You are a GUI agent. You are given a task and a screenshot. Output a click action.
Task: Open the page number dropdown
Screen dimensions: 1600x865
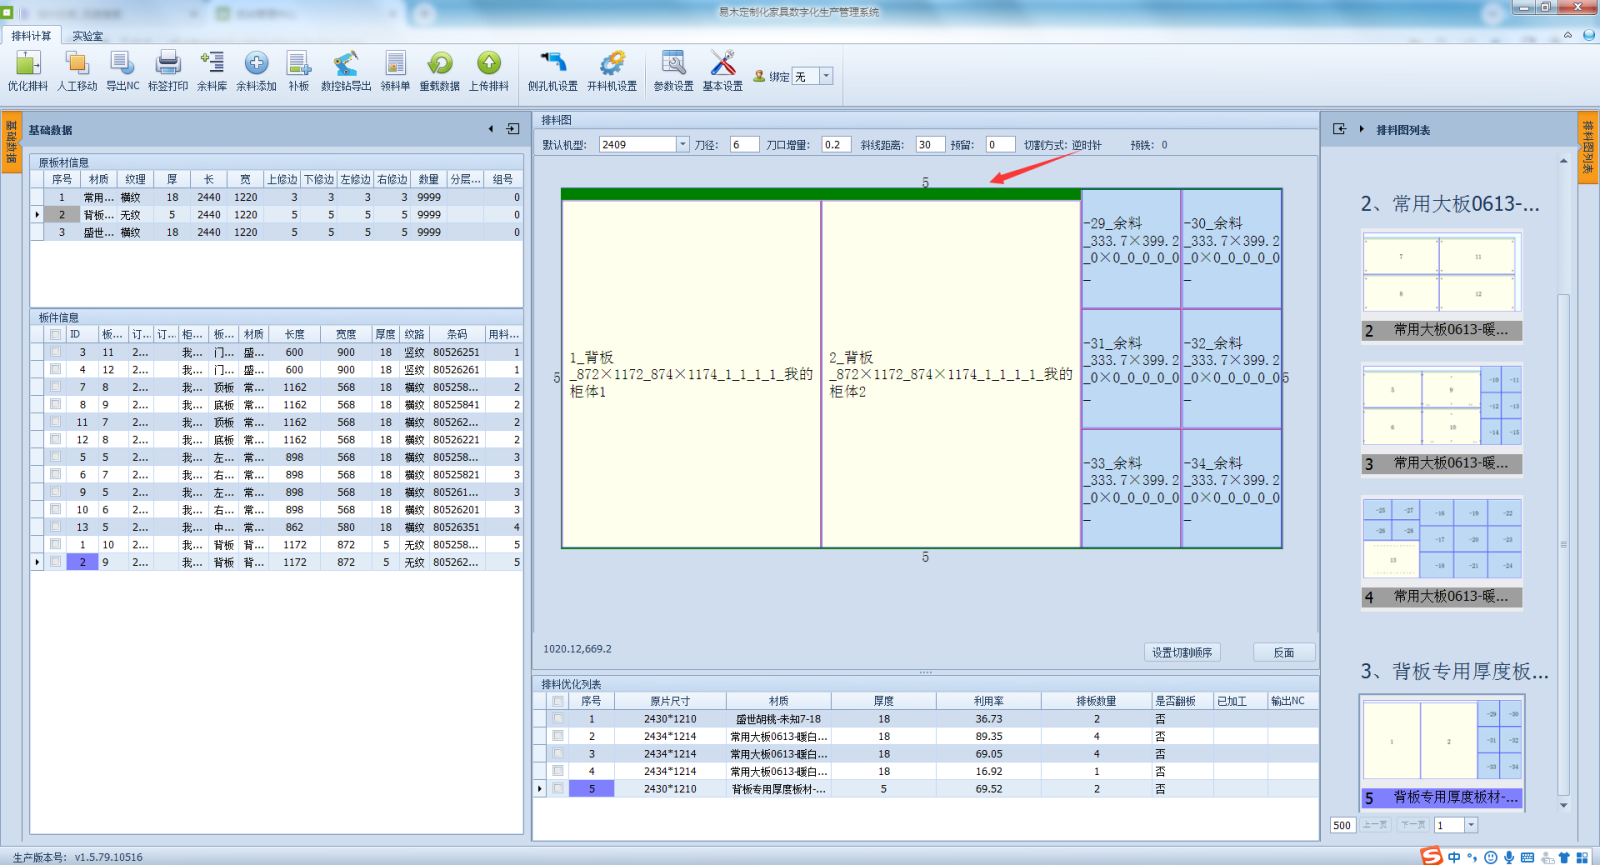tap(1471, 825)
